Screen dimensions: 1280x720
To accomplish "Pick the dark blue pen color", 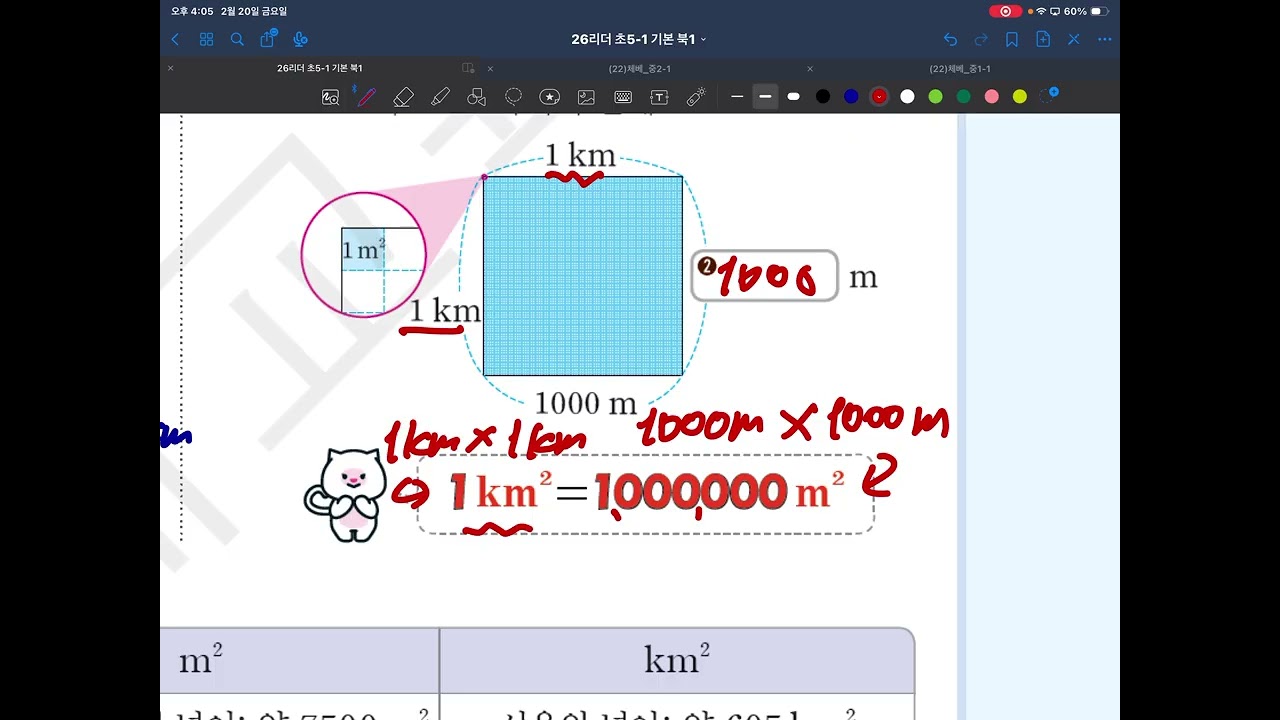I will tap(851, 97).
